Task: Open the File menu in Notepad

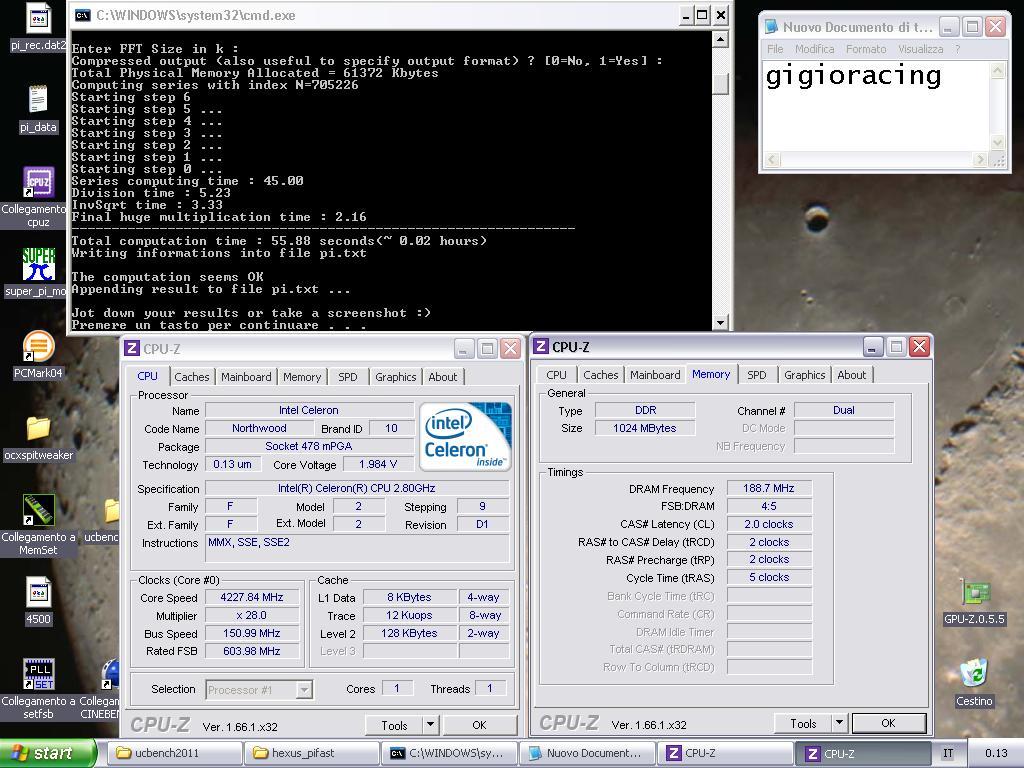Action: coord(775,49)
